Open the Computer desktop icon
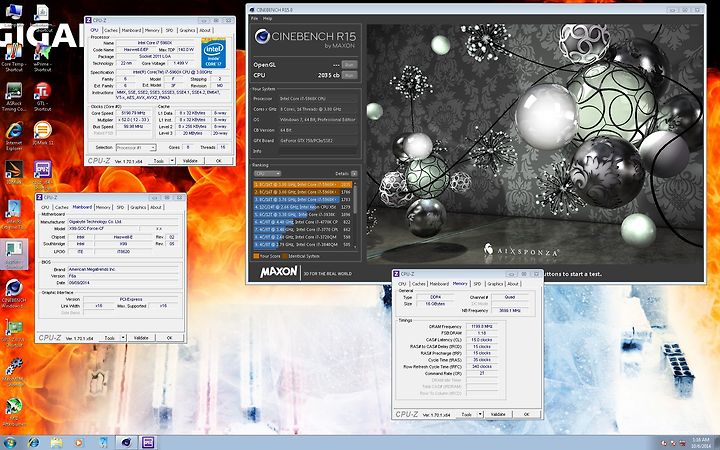Viewport: 720px width, 450px height. [x=14, y=14]
